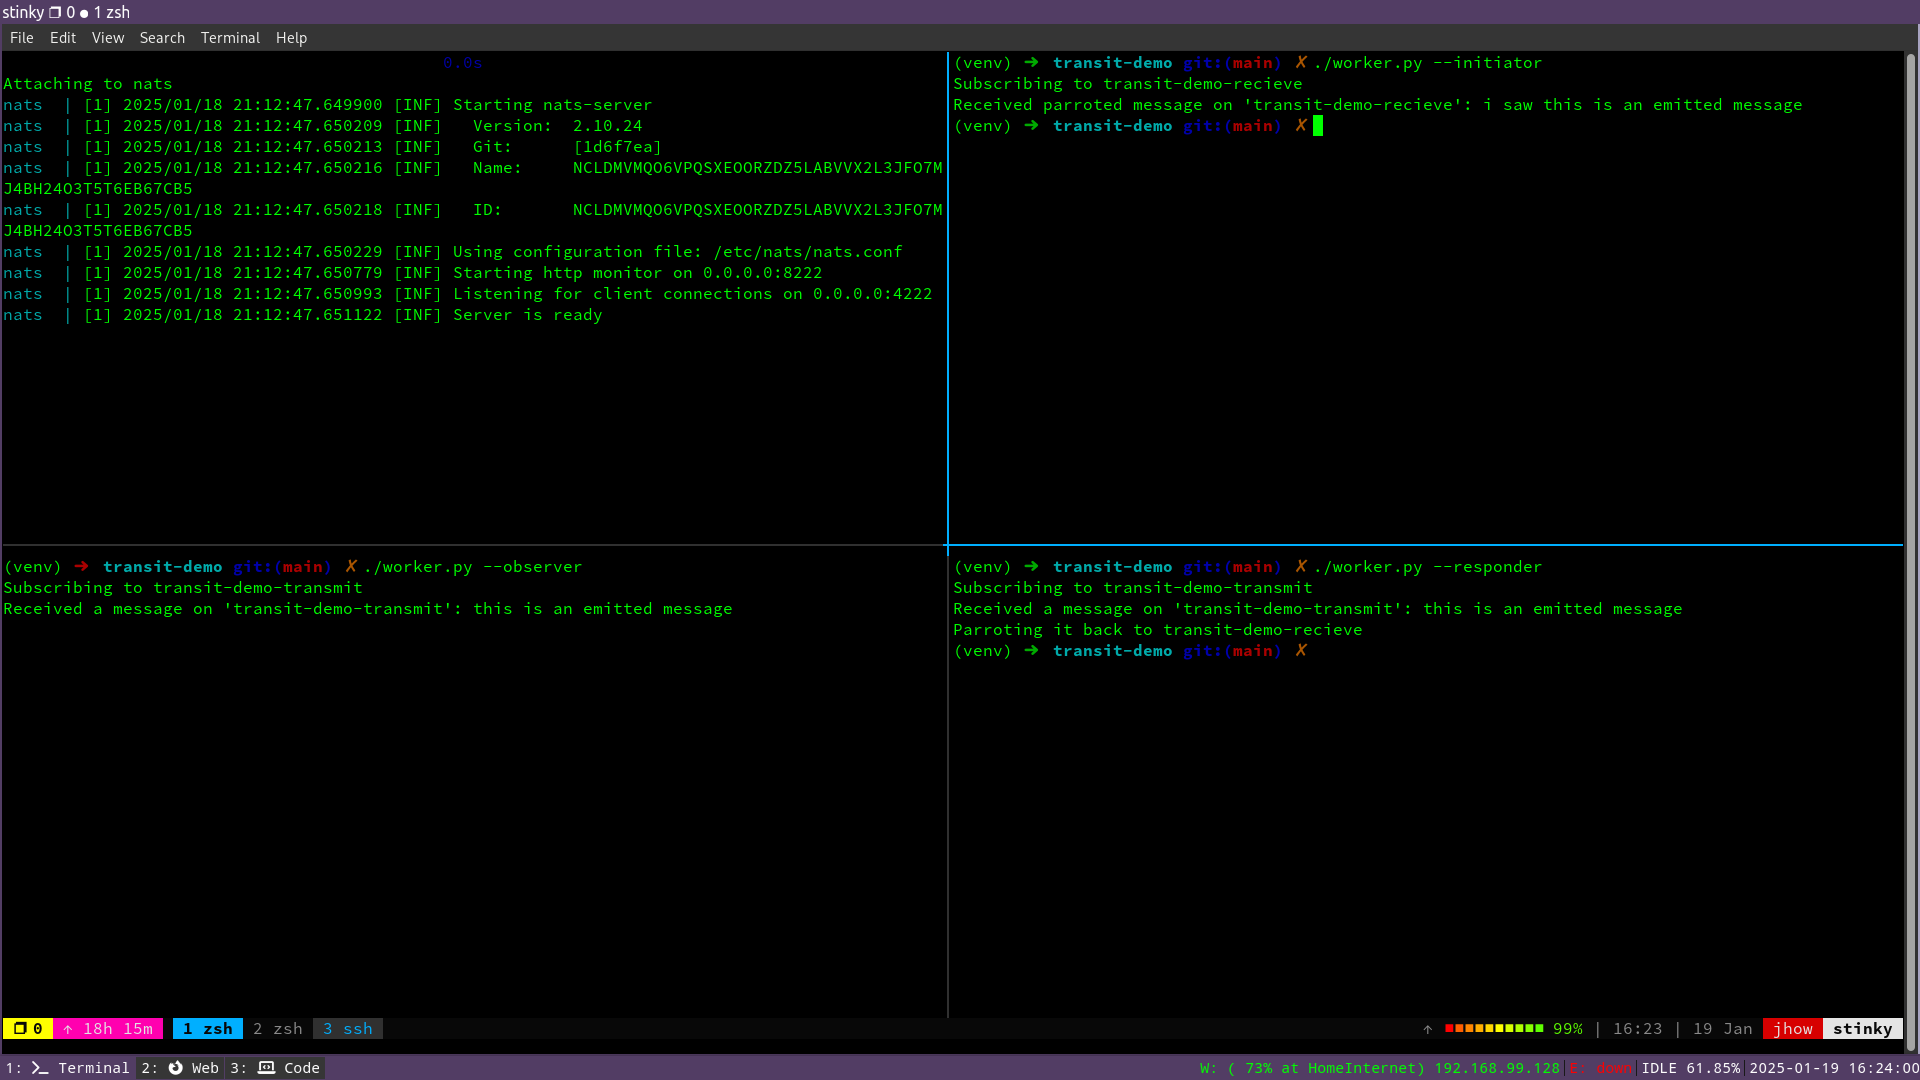Screen dimensions: 1920x1080
Task: Click the green prompt arrow in responder pane
Action: tap(1031, 567)
